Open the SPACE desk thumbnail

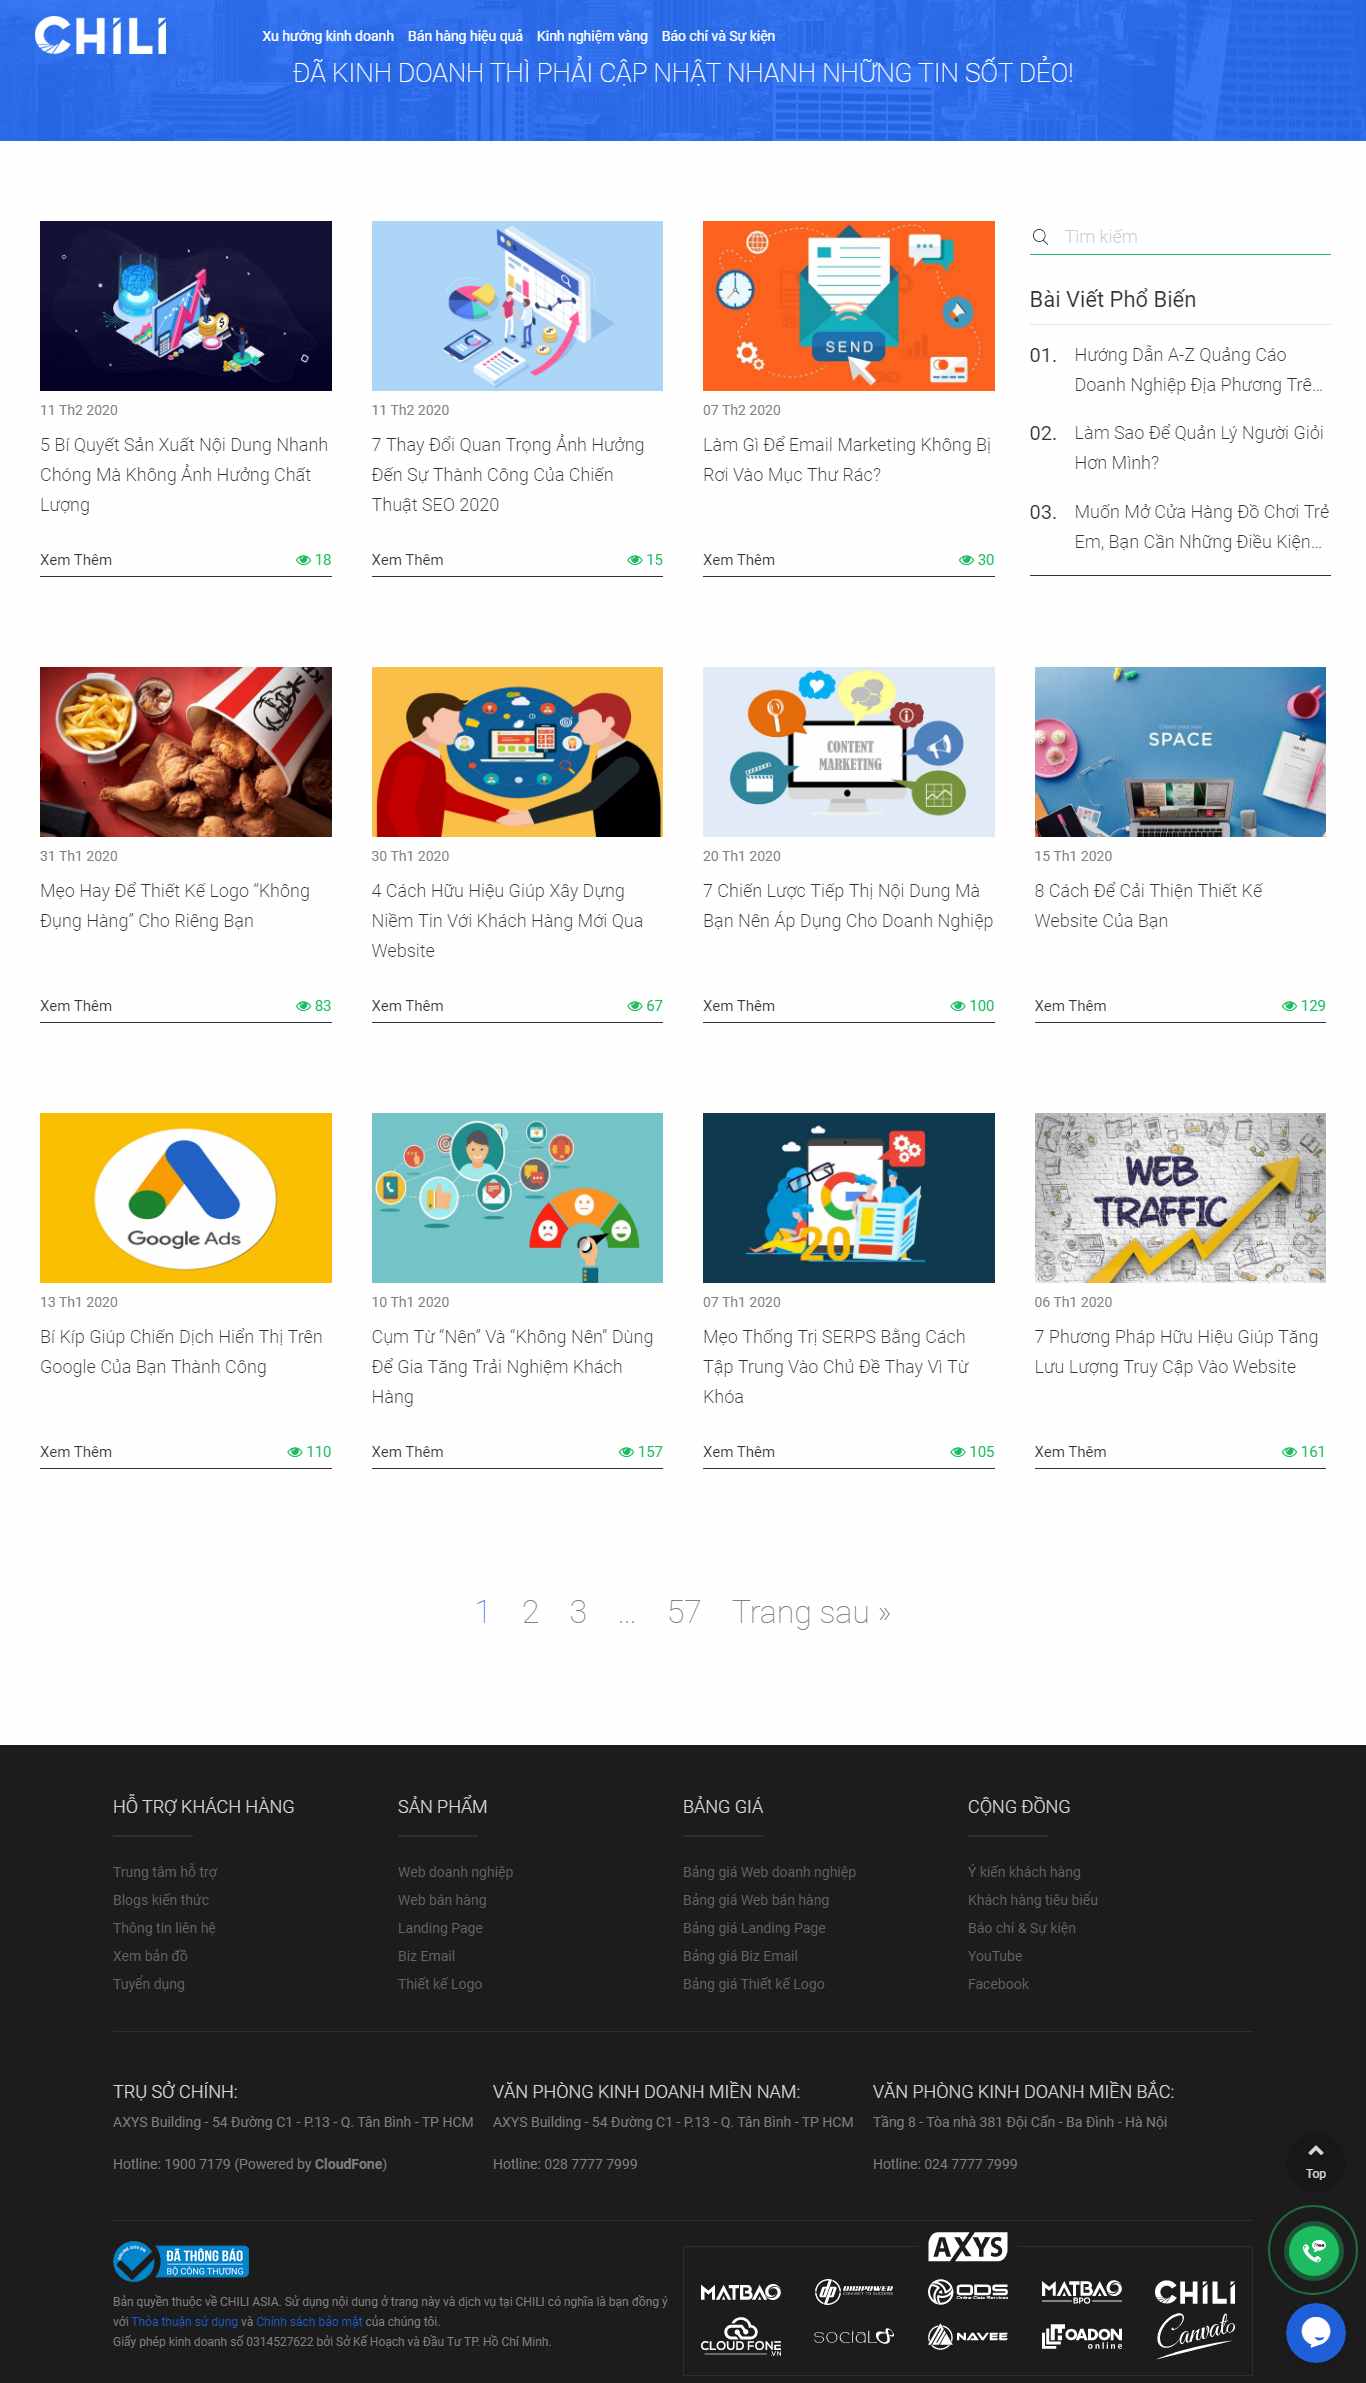(x=1180, y=752)
